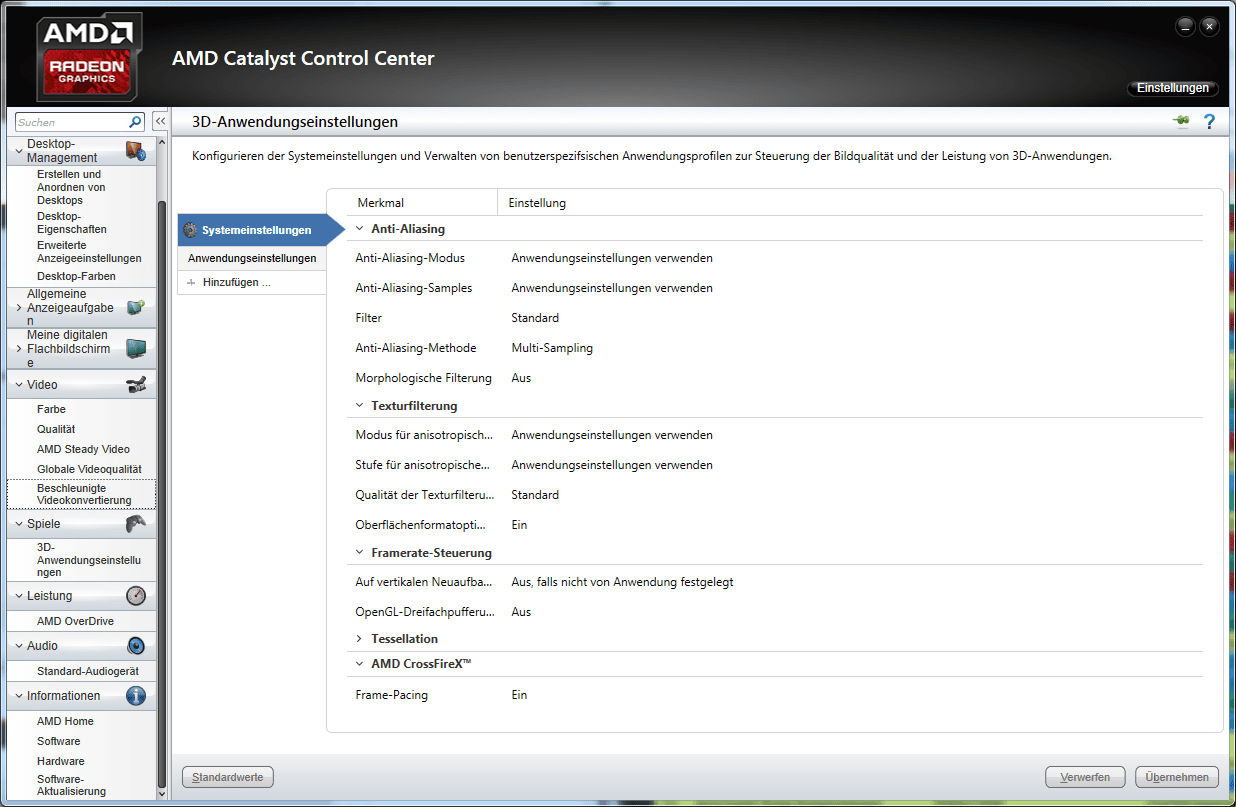Image resolution: width=1236 pixels, height=807 pixels.
Task: Click the Leistung gauge icon
Action: [x=136, y=596]
